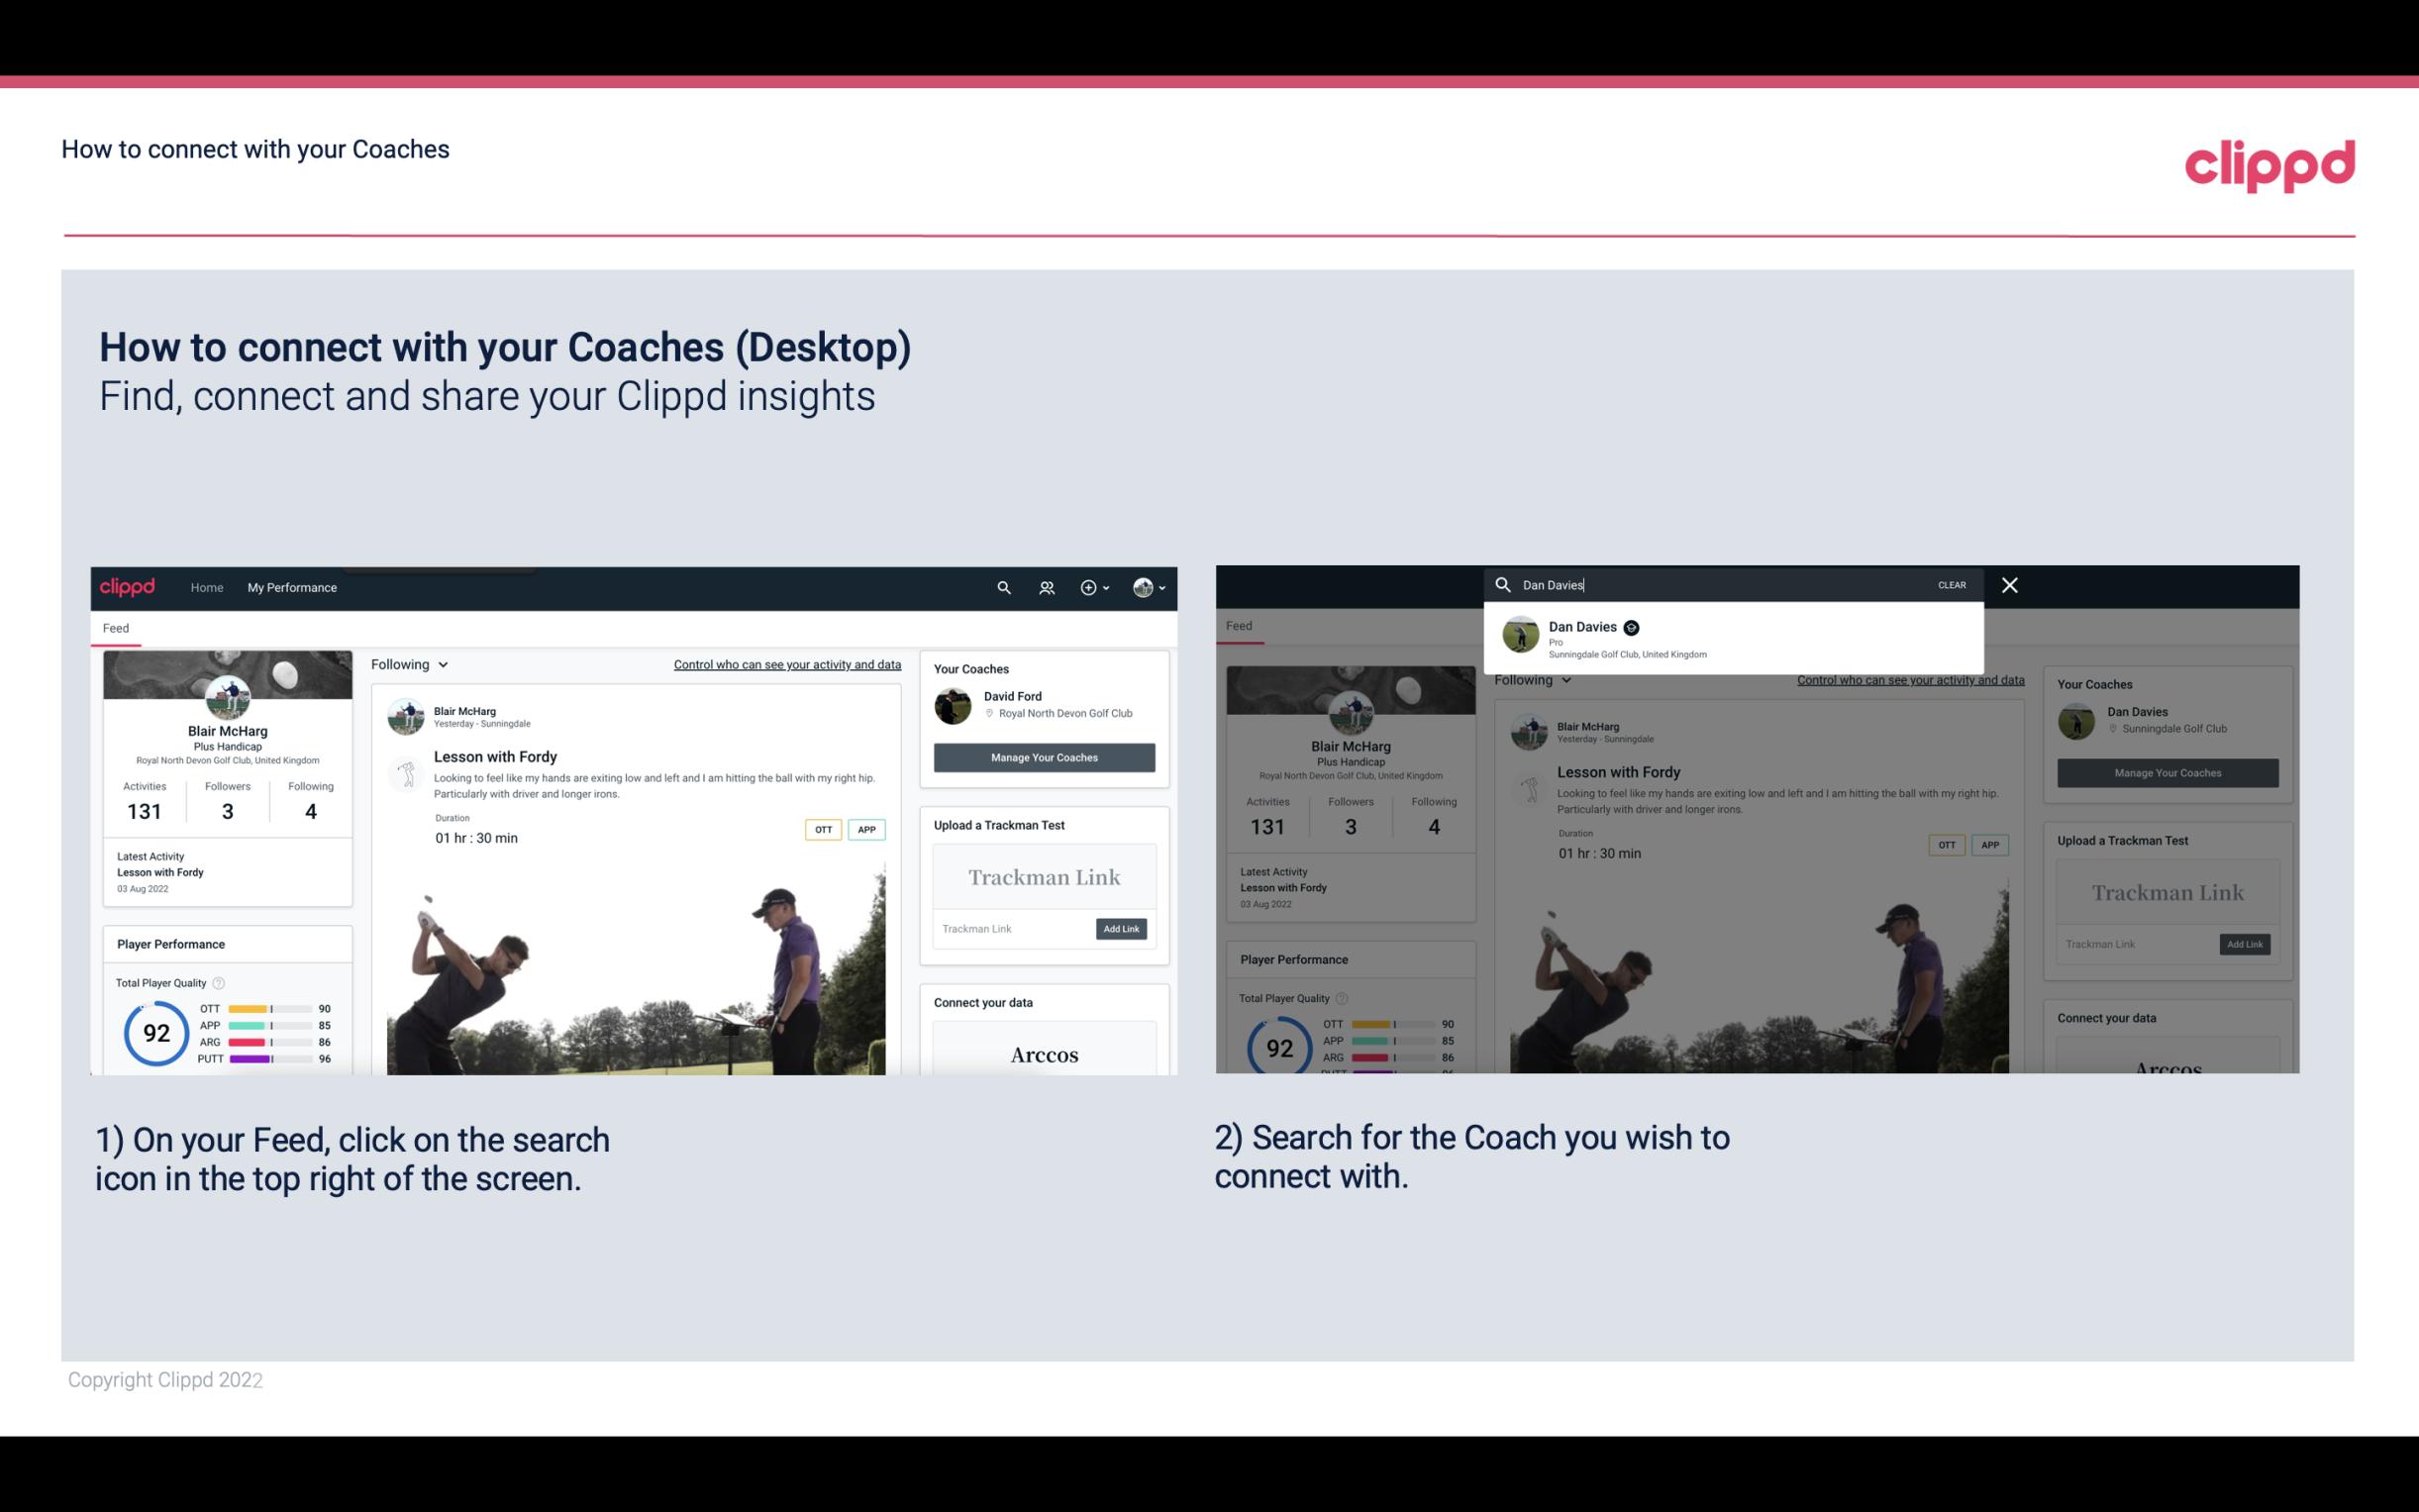Toggle the Following dropdown on feed
This screenshot has height=1512, width=2419.
pos(411,663)
